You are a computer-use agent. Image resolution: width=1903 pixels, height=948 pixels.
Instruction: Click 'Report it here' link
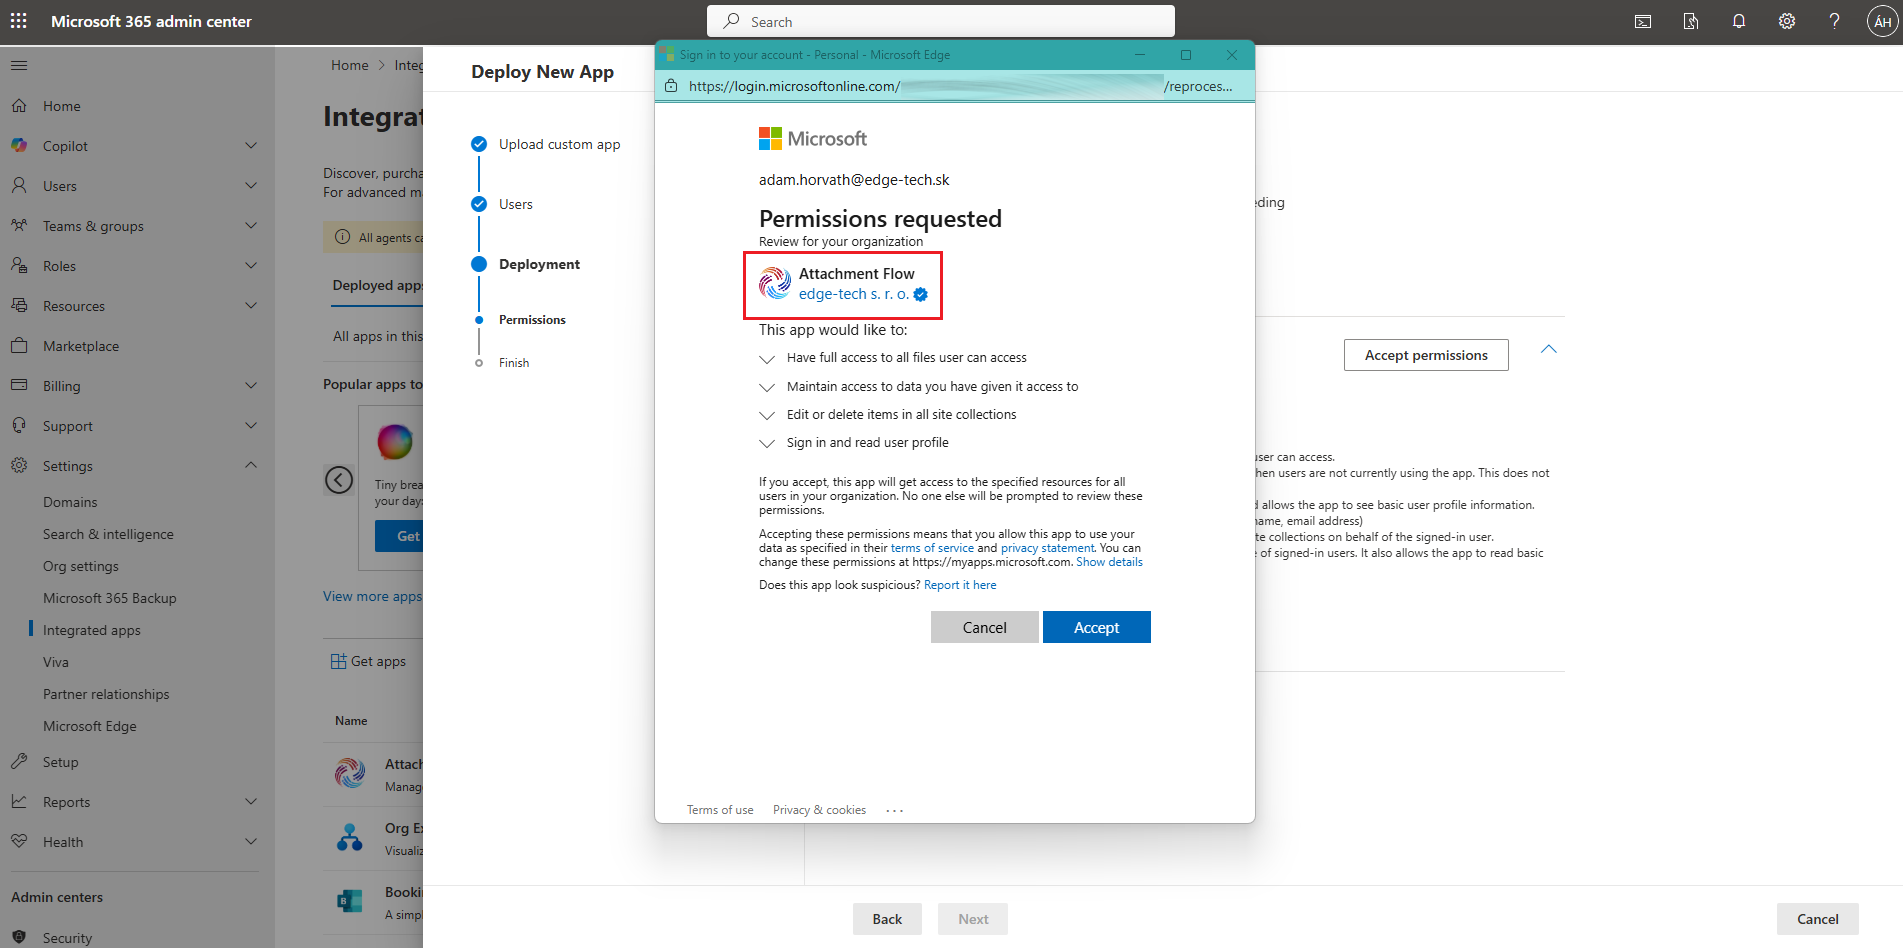point(959,584)
